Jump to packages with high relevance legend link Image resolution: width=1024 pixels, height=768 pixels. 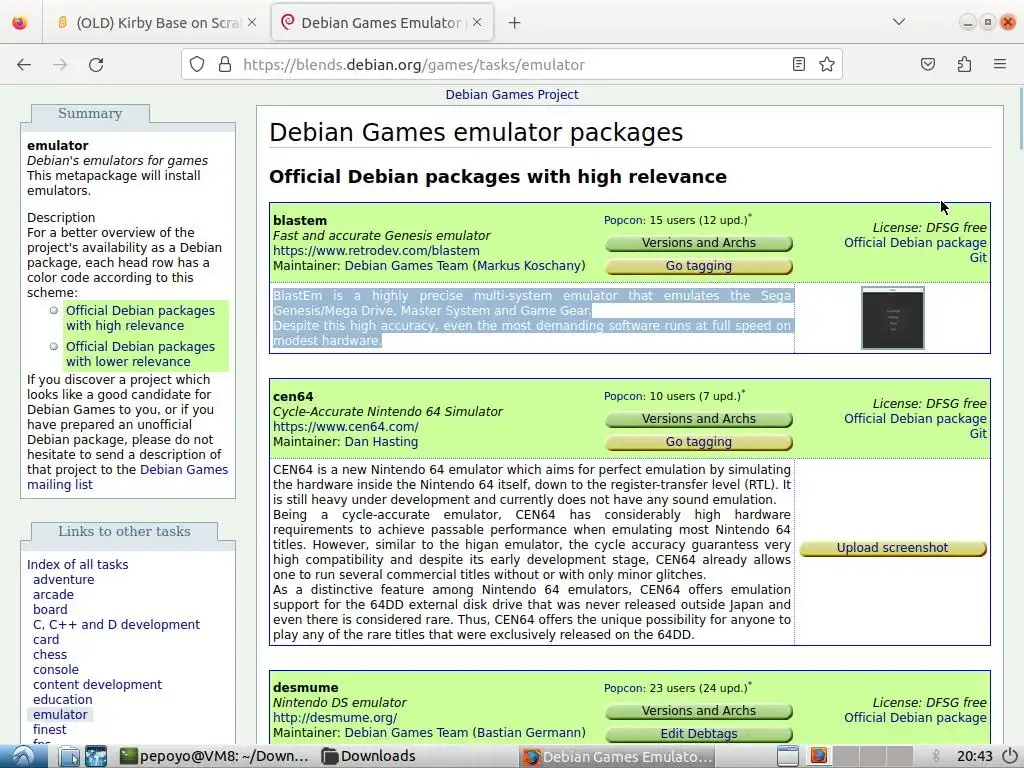tap(140, 318)
